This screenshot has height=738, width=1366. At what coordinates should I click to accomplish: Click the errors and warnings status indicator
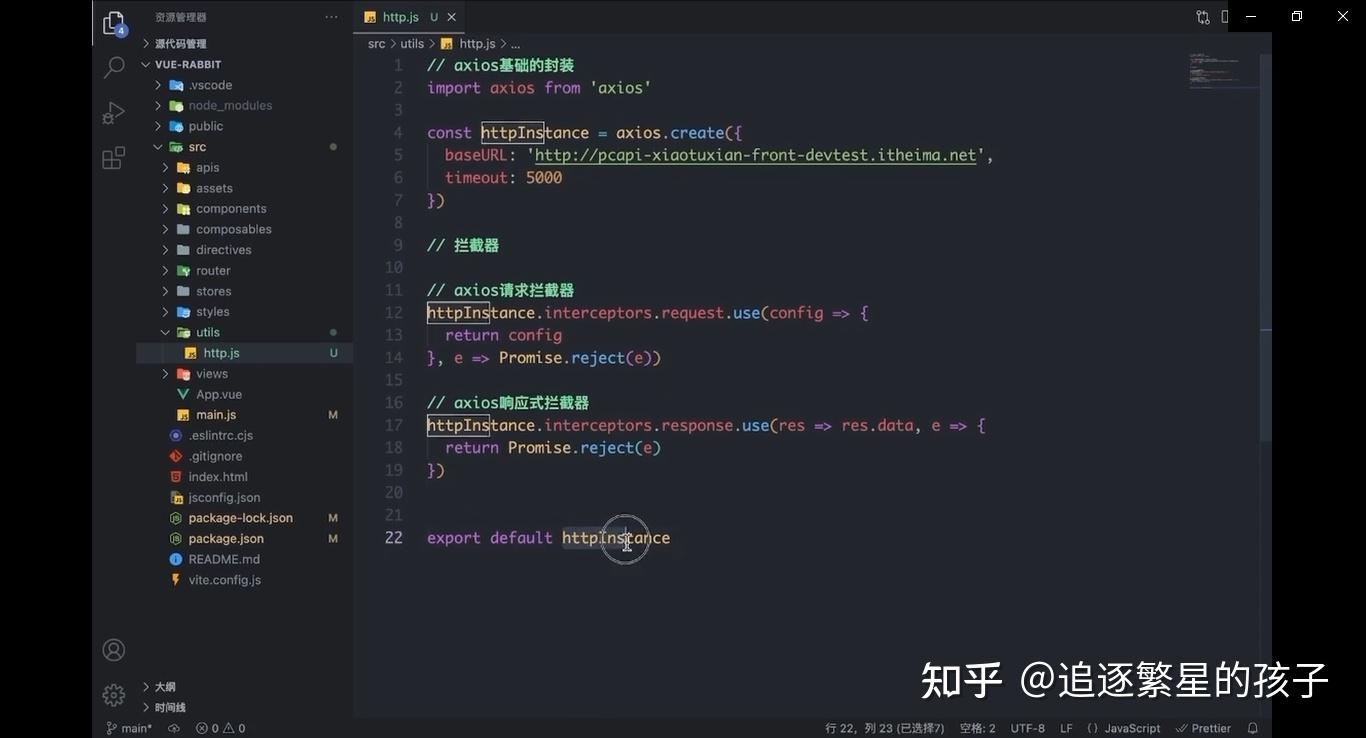tap(220, 728)
